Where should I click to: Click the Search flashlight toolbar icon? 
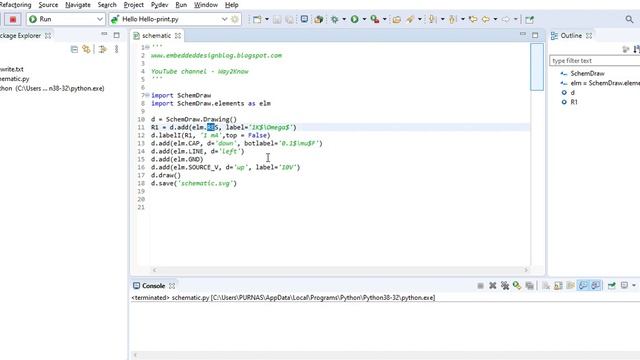410,19
